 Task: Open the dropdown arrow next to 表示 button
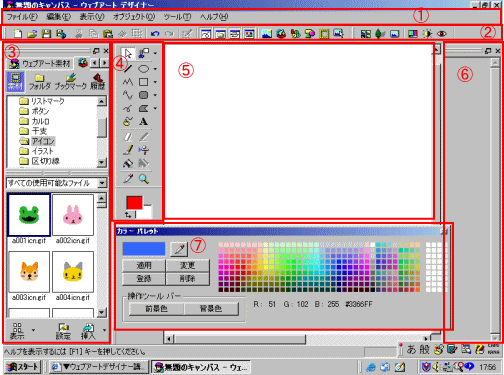[33, 330]
